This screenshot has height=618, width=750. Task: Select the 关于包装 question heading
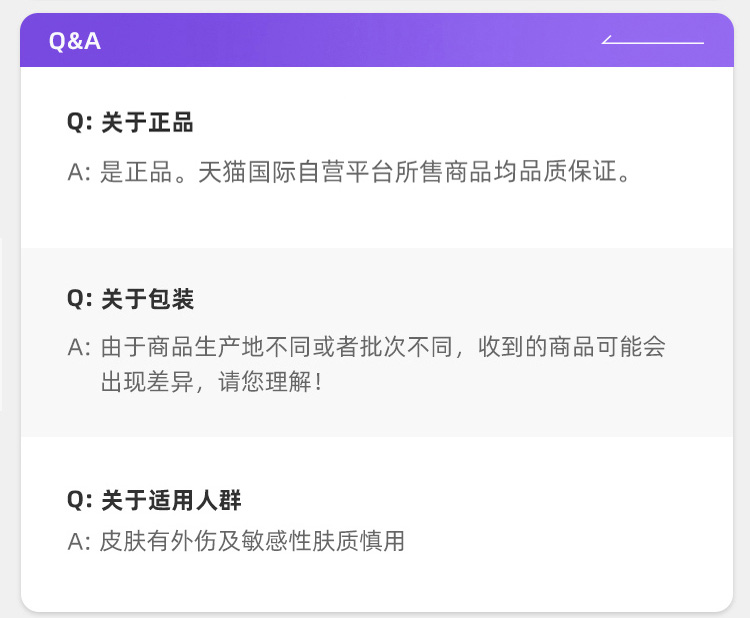click(x=147, y=299)
